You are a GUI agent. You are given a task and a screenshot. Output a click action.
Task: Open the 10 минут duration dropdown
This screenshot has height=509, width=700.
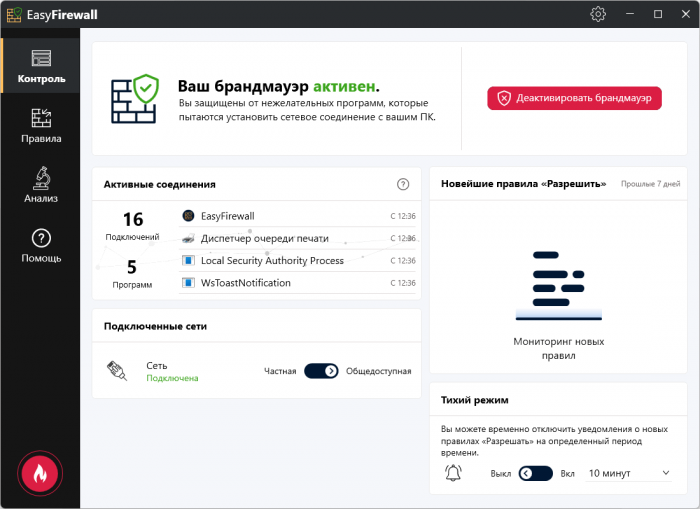[x=628, y=473]
